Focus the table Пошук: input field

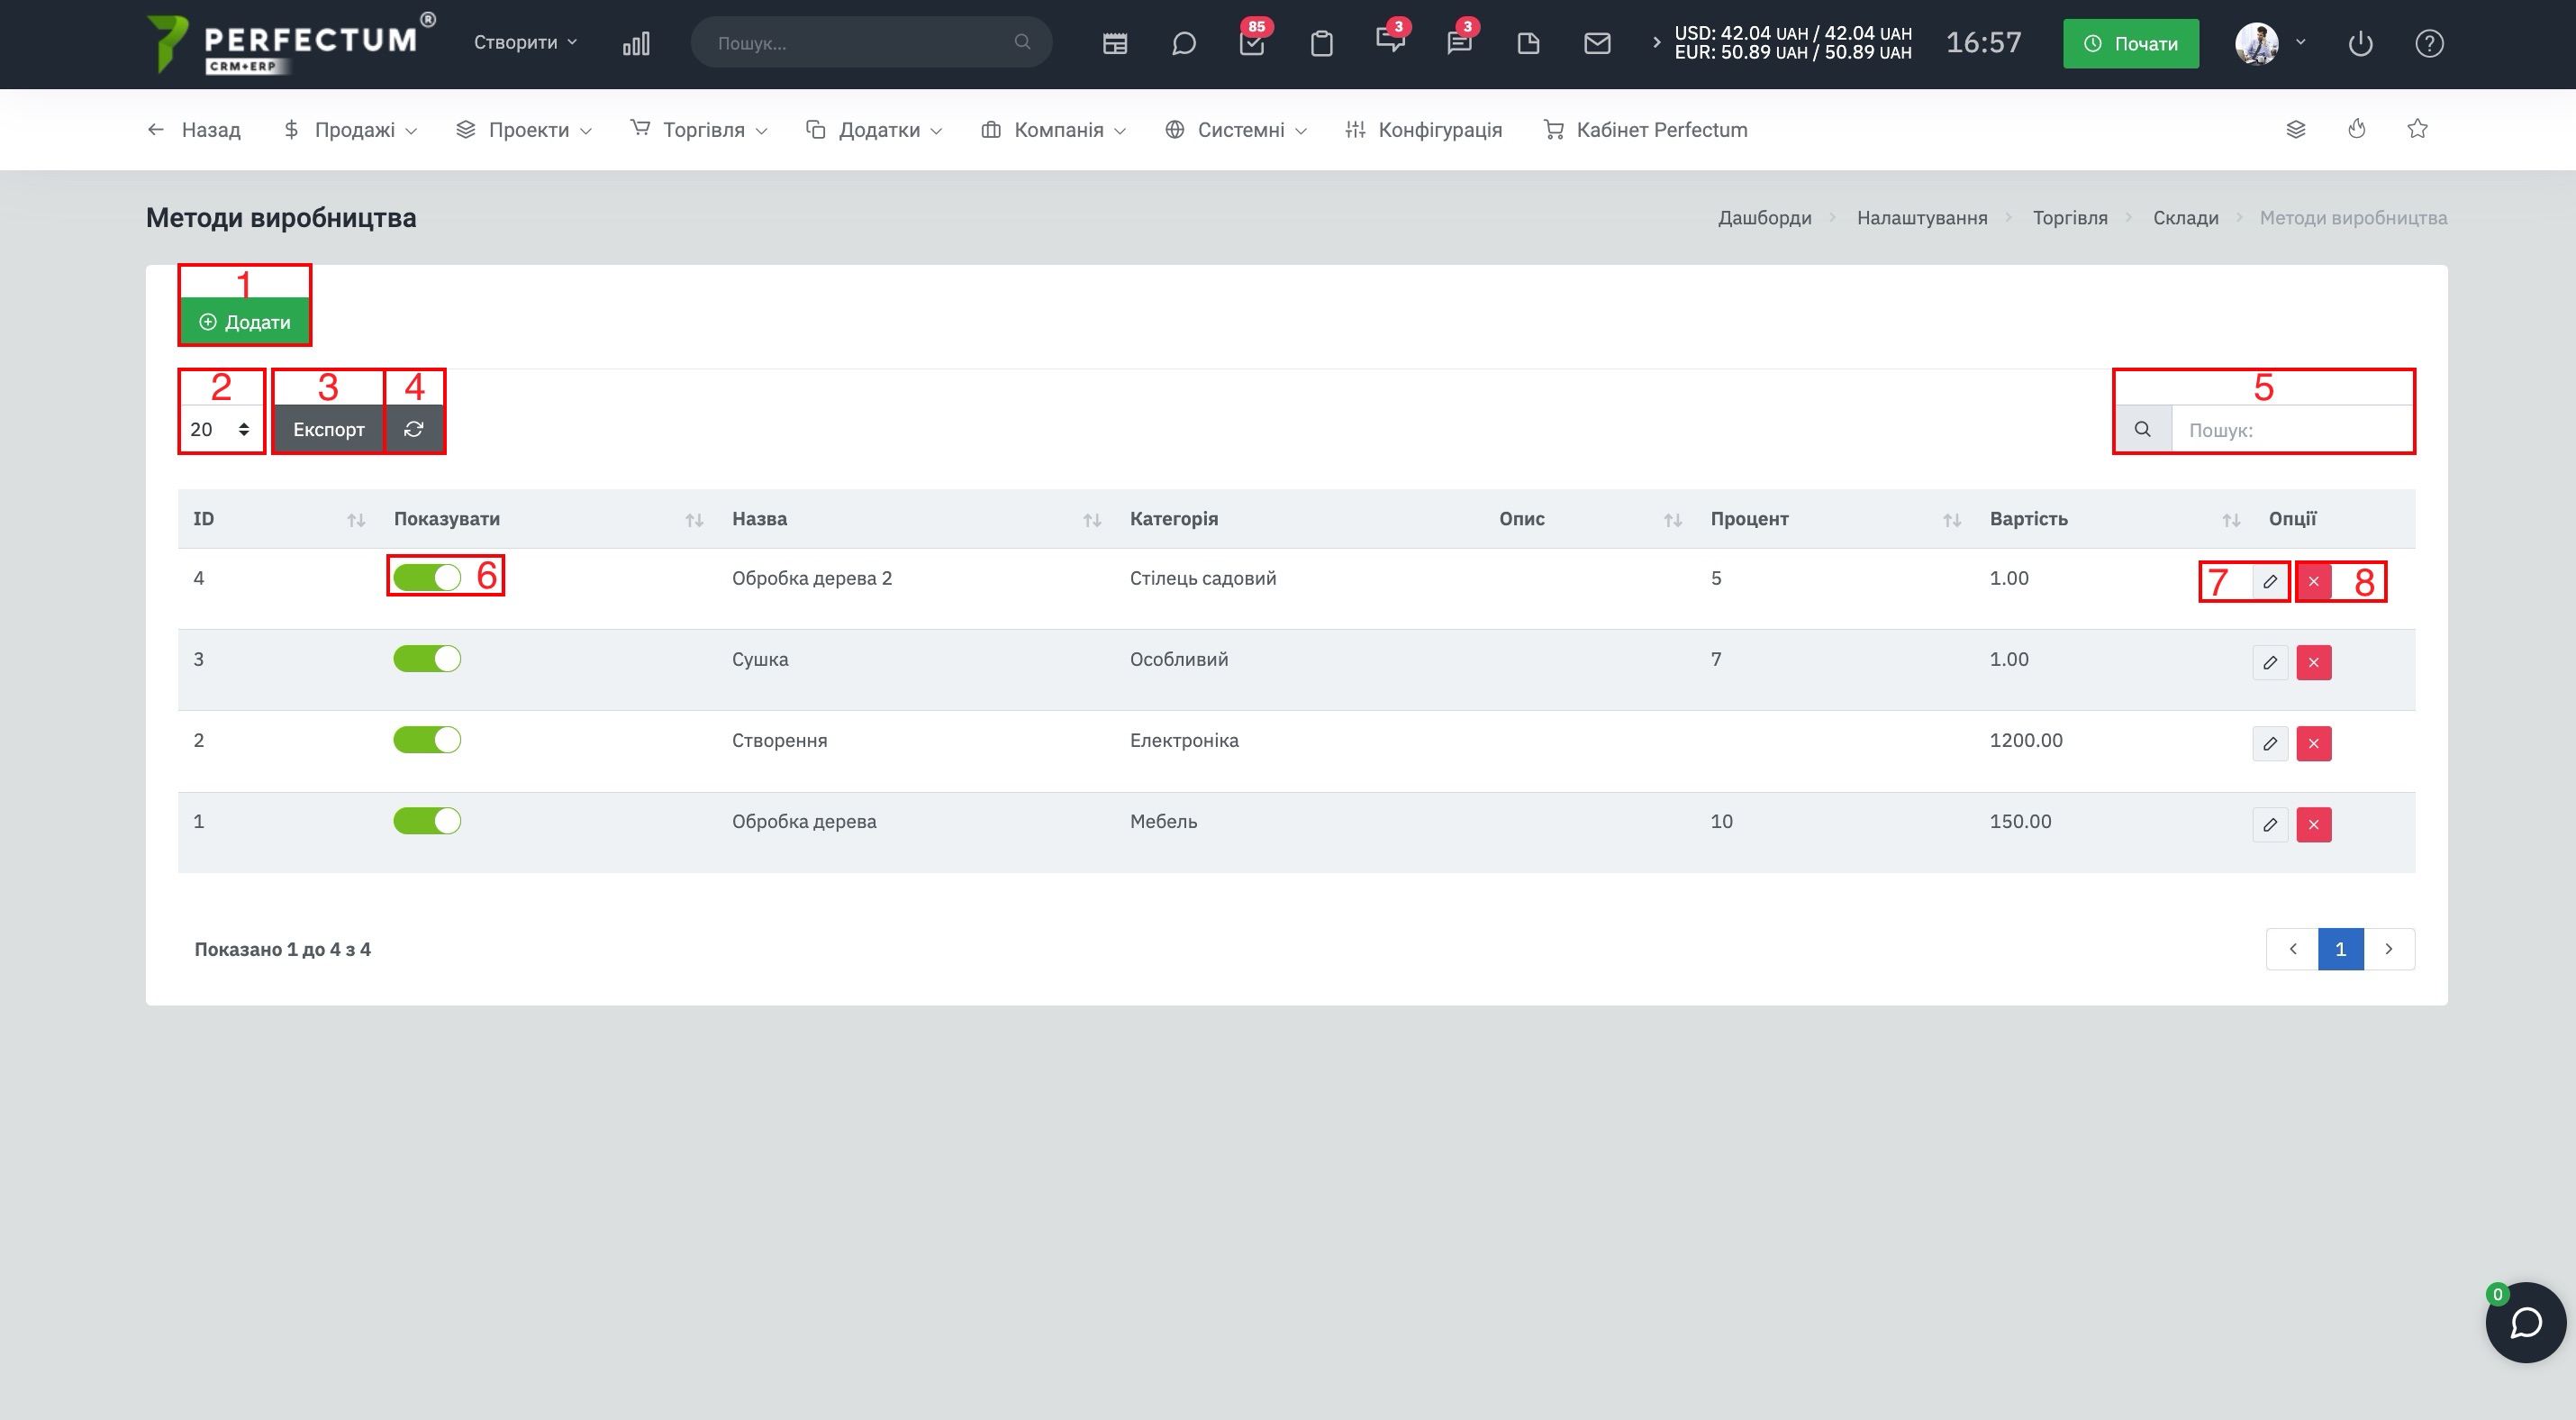click(x=2292, y=429)
